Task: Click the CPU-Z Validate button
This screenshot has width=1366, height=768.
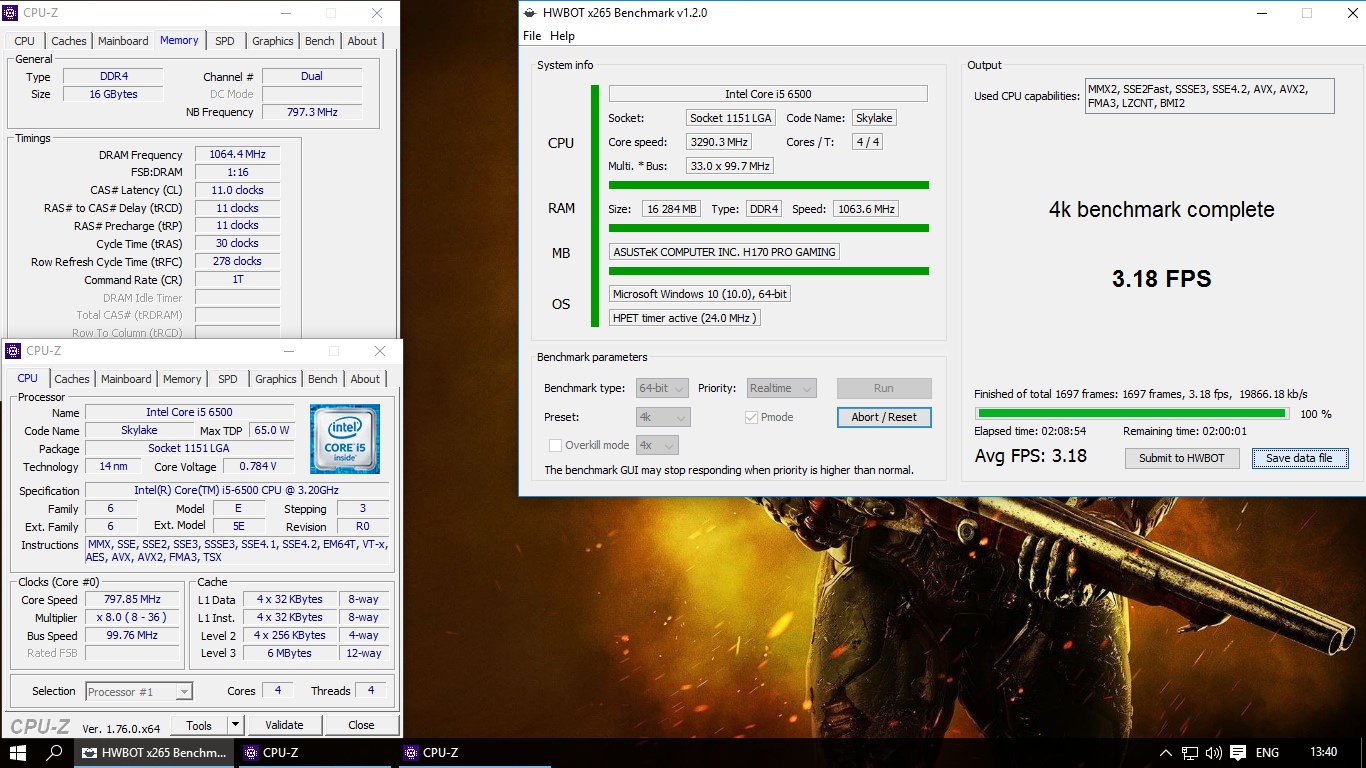Action: point(284,725)
